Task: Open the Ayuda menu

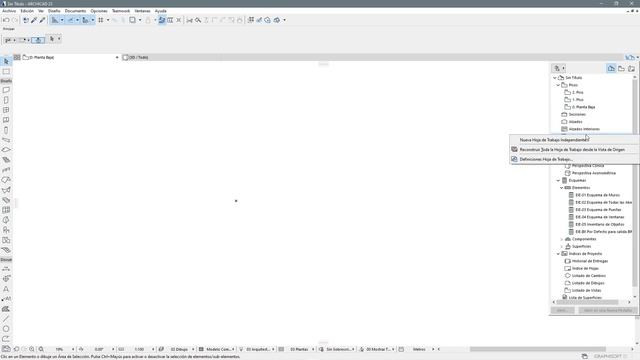Action: [x=160, y=11]
